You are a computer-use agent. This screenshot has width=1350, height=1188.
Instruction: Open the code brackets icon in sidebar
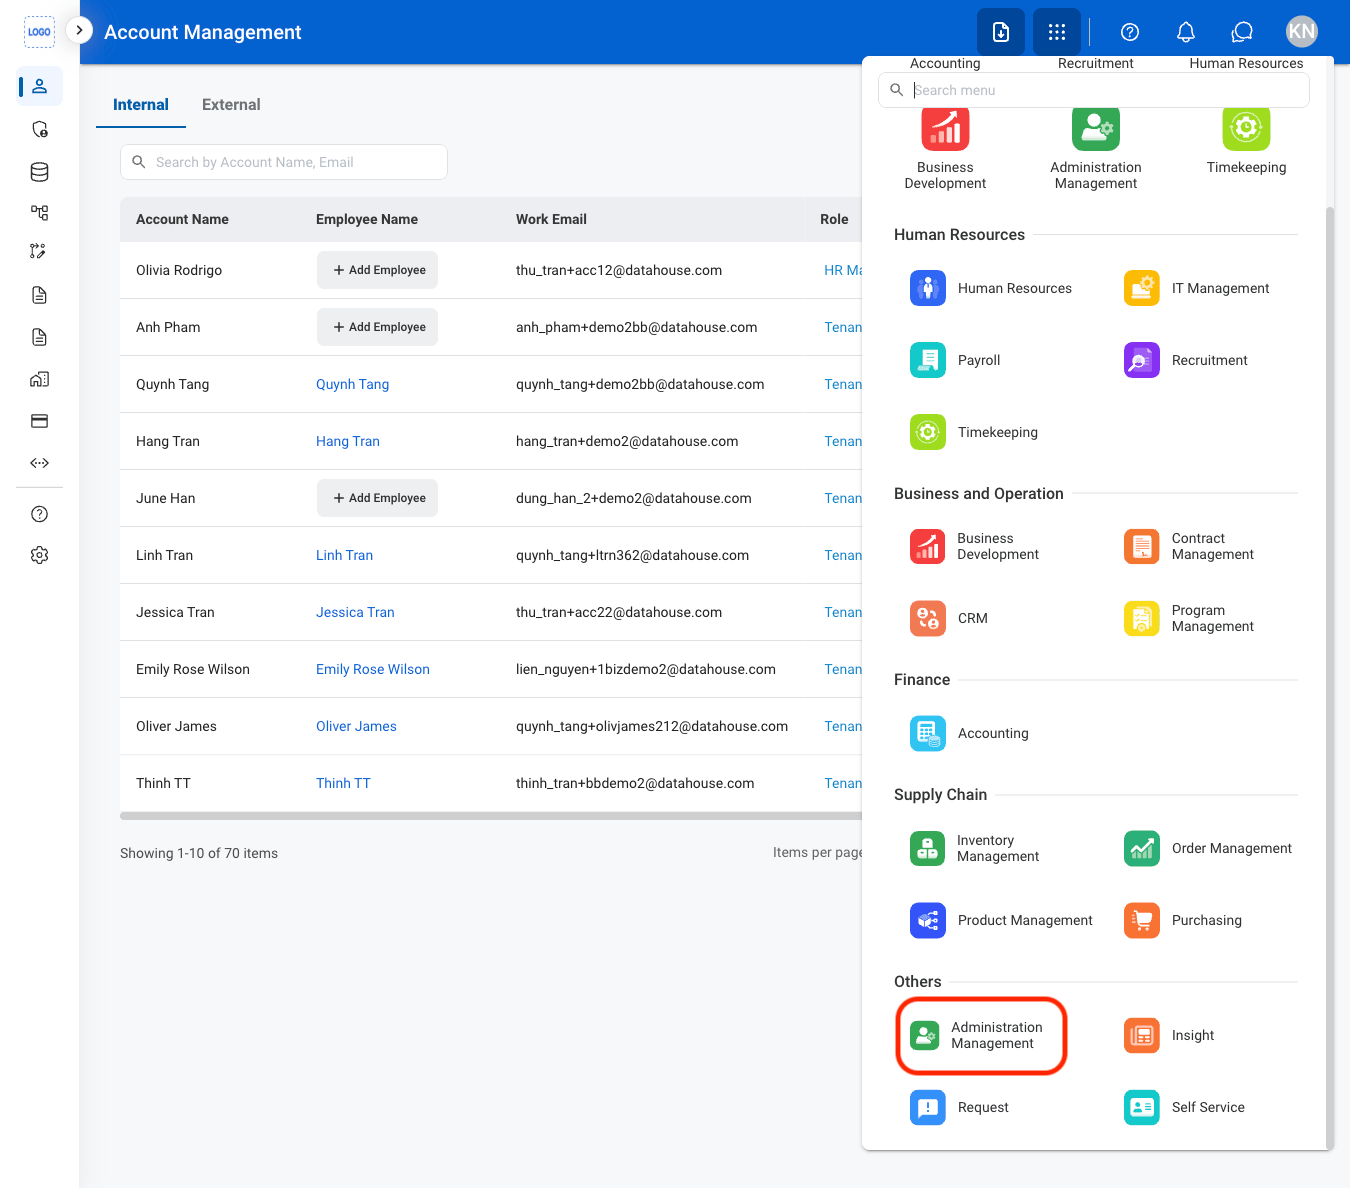coord(40,463)
